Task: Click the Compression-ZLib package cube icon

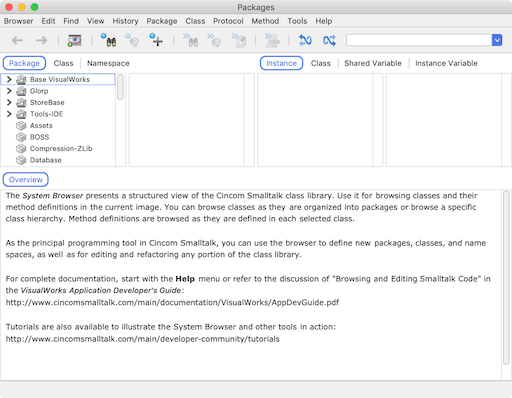Action: (x=21, y=149)
